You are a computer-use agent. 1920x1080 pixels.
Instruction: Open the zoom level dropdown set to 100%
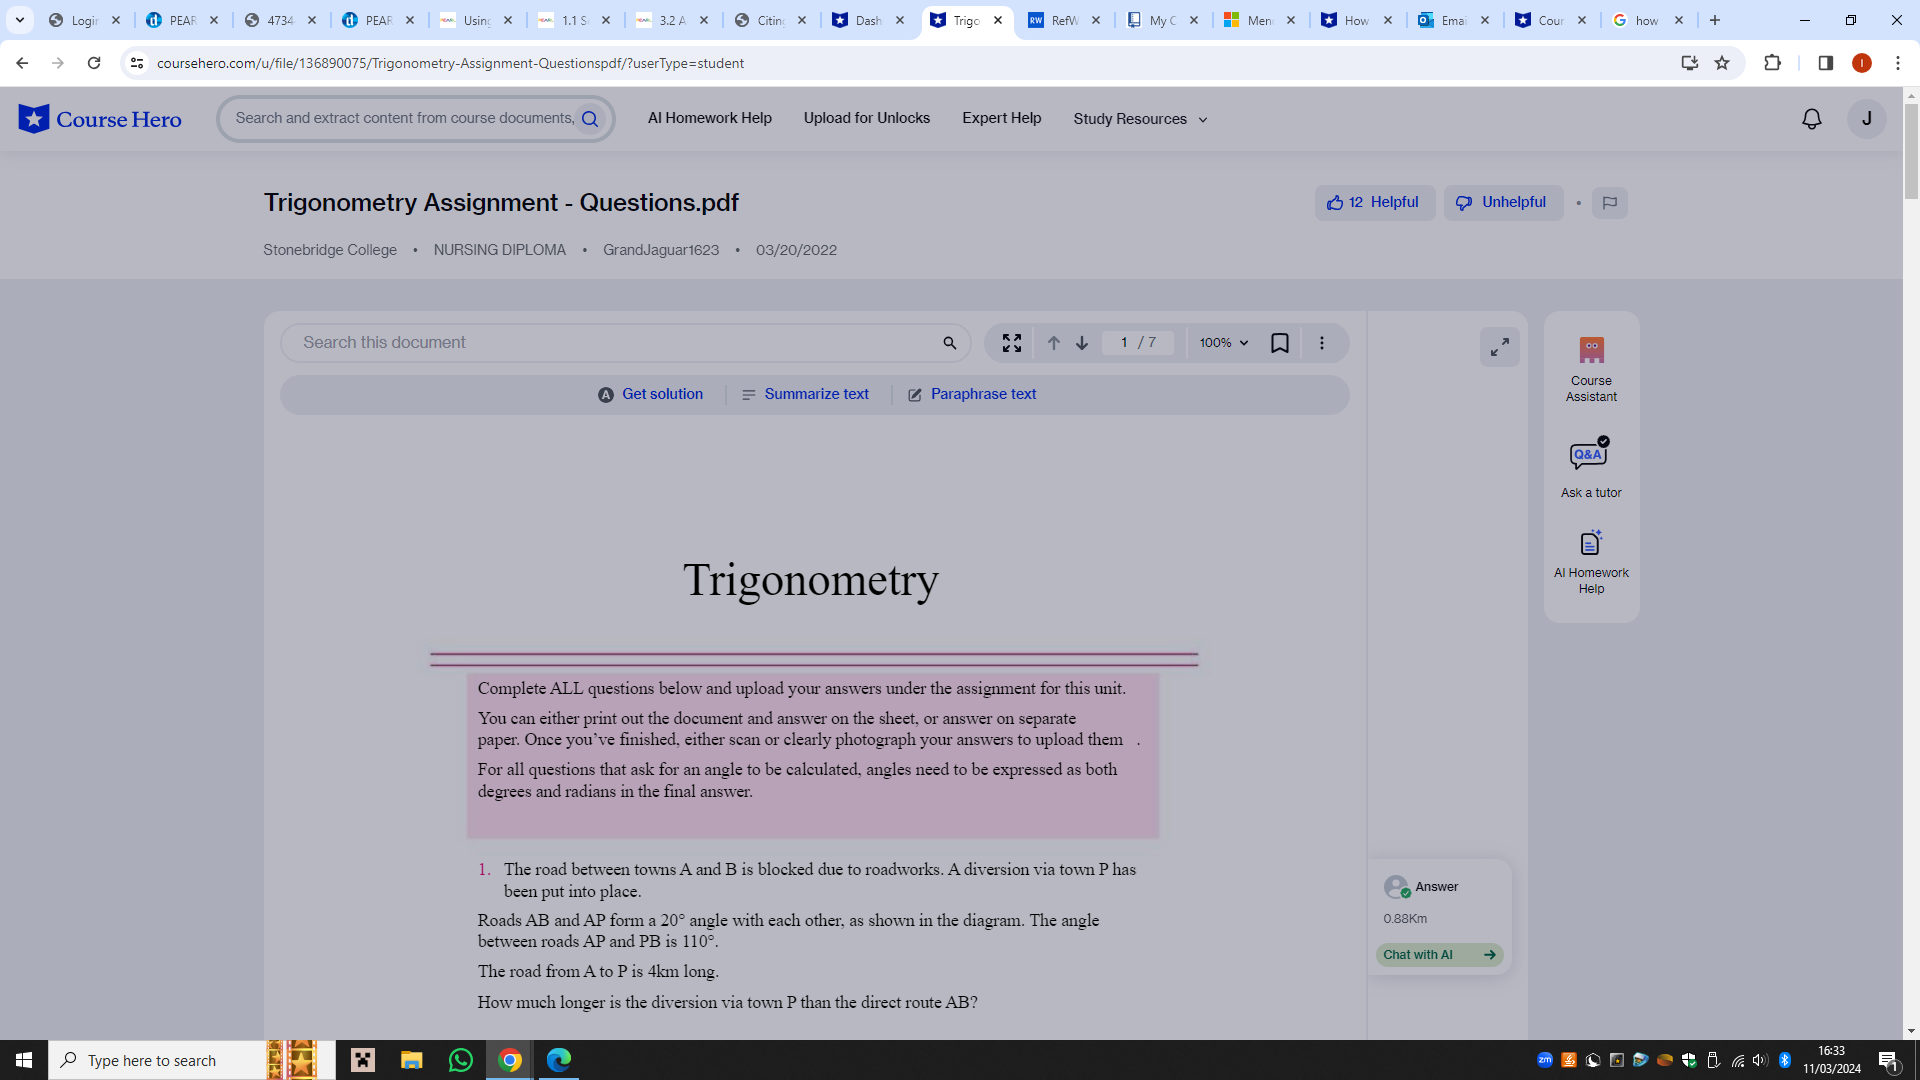1222,342
